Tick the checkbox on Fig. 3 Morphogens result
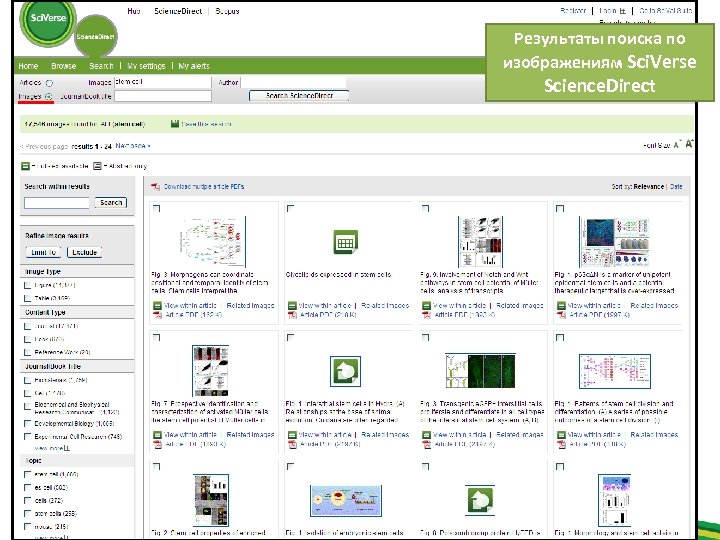 pos(157,208)
